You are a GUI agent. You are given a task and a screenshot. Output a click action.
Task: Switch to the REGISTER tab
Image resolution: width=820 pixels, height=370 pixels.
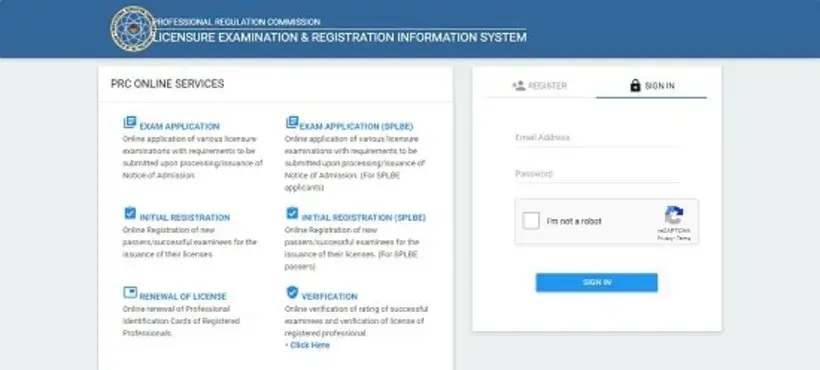pyautogui.click(x=542, y=86)
